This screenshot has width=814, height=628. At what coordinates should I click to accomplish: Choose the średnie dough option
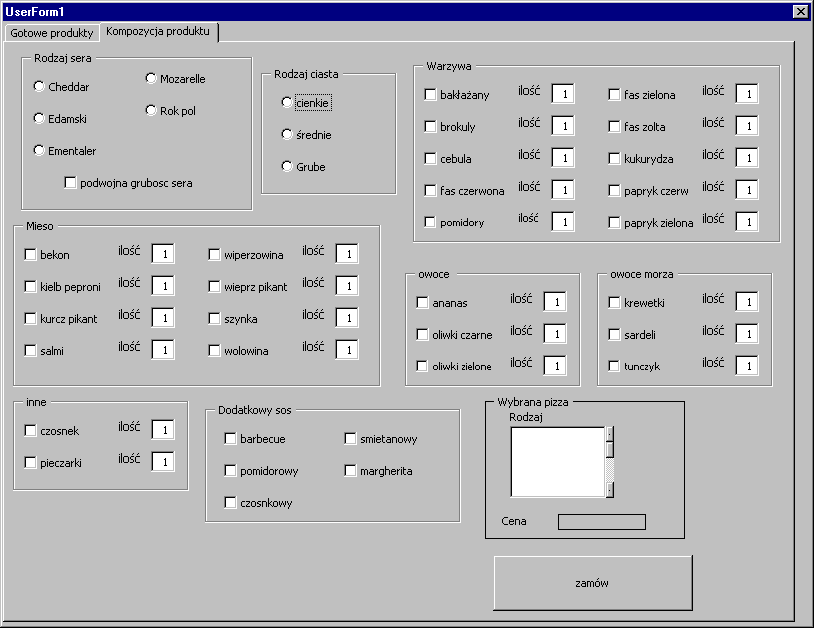pos(287,135)
